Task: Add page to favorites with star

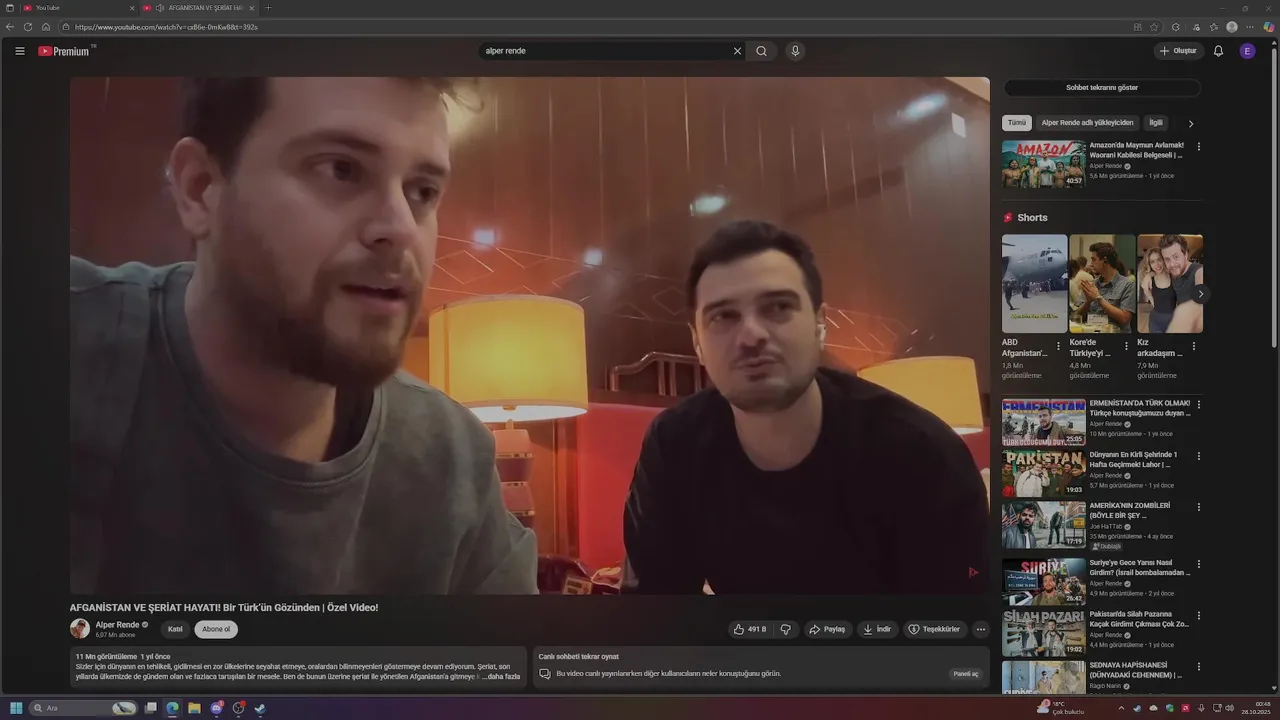Action: coord(1154,27)
